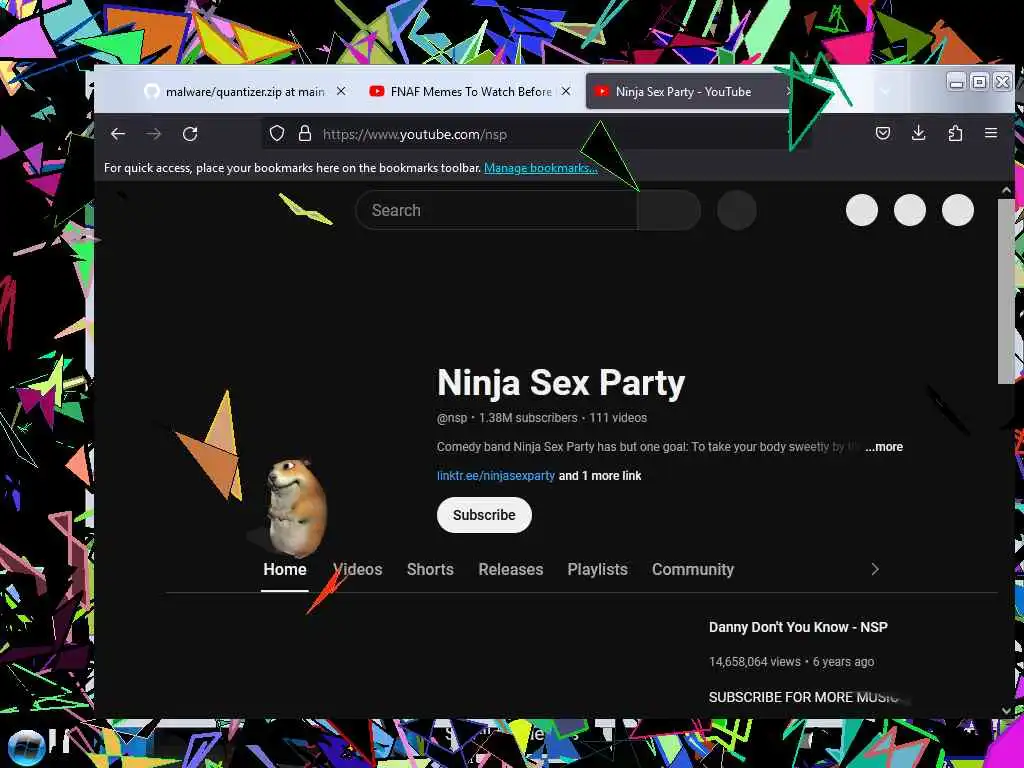Save page to Pocket
Image resolution: width=1024 pixels, height=768 pixels.
coord(883,134)
